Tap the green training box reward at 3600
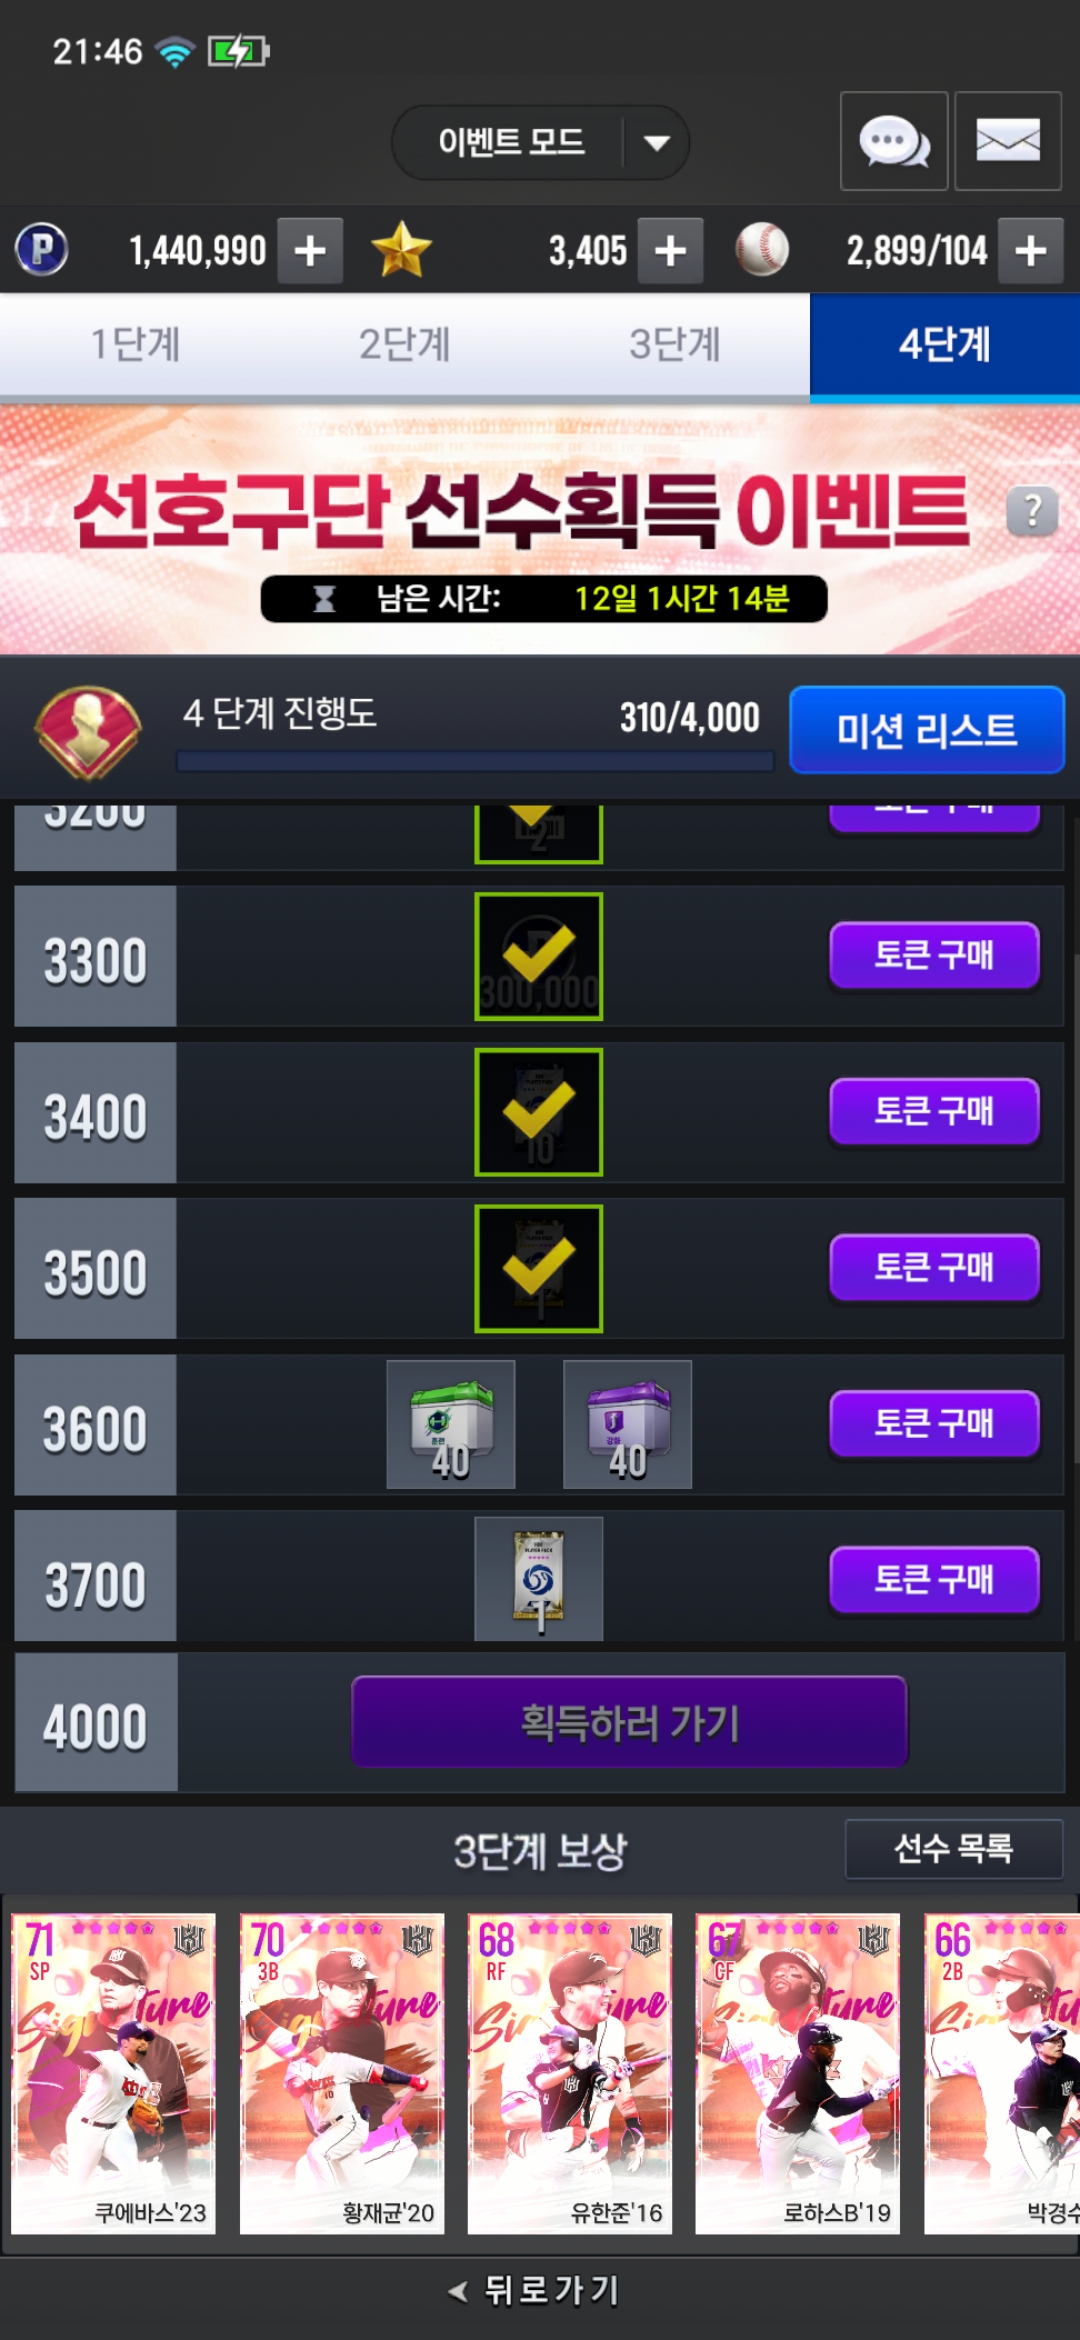Image resolution: width=1080 pixels, height=2340 pixels. [451, 1424]
